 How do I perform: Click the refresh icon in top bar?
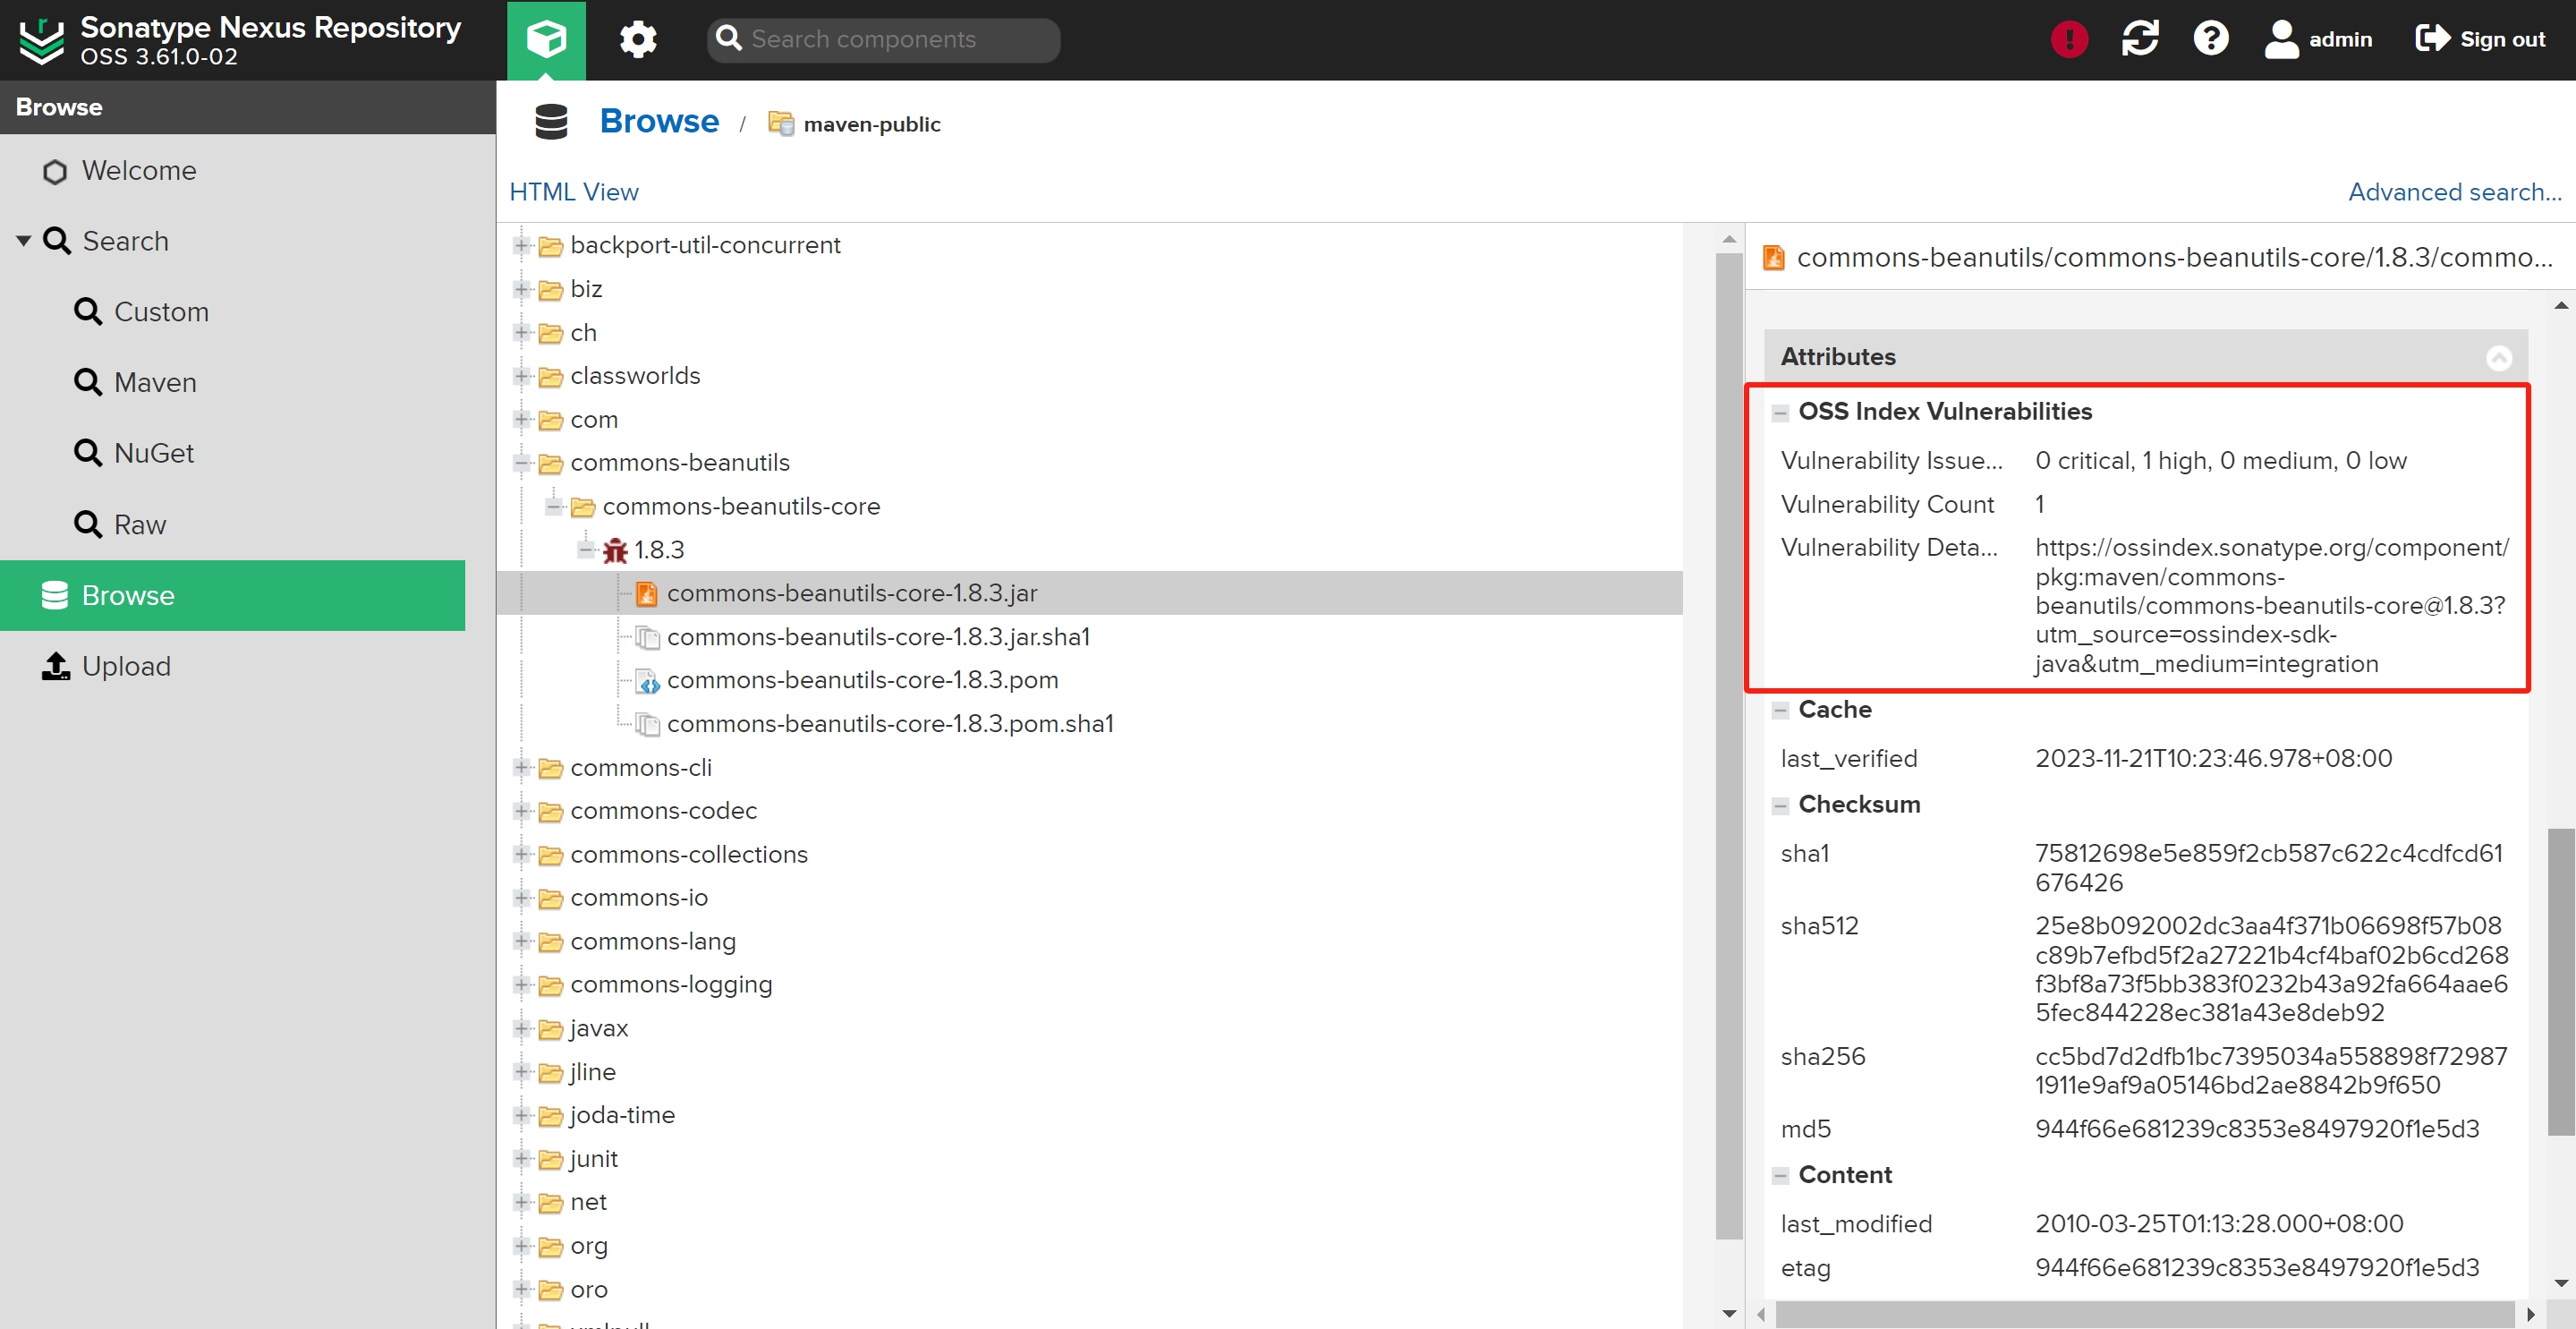click(x=2139, y=40)
